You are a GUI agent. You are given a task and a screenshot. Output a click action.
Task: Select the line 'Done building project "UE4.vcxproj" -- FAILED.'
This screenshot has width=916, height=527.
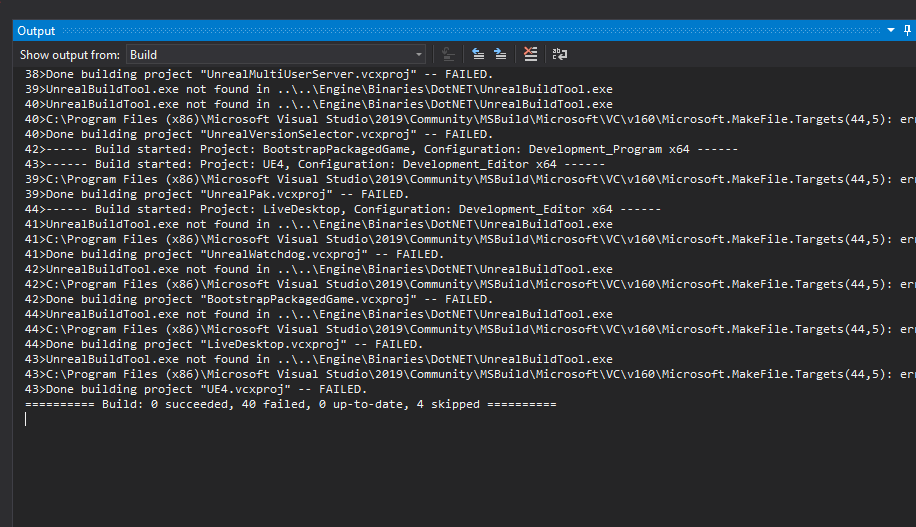tap(196, 389)
